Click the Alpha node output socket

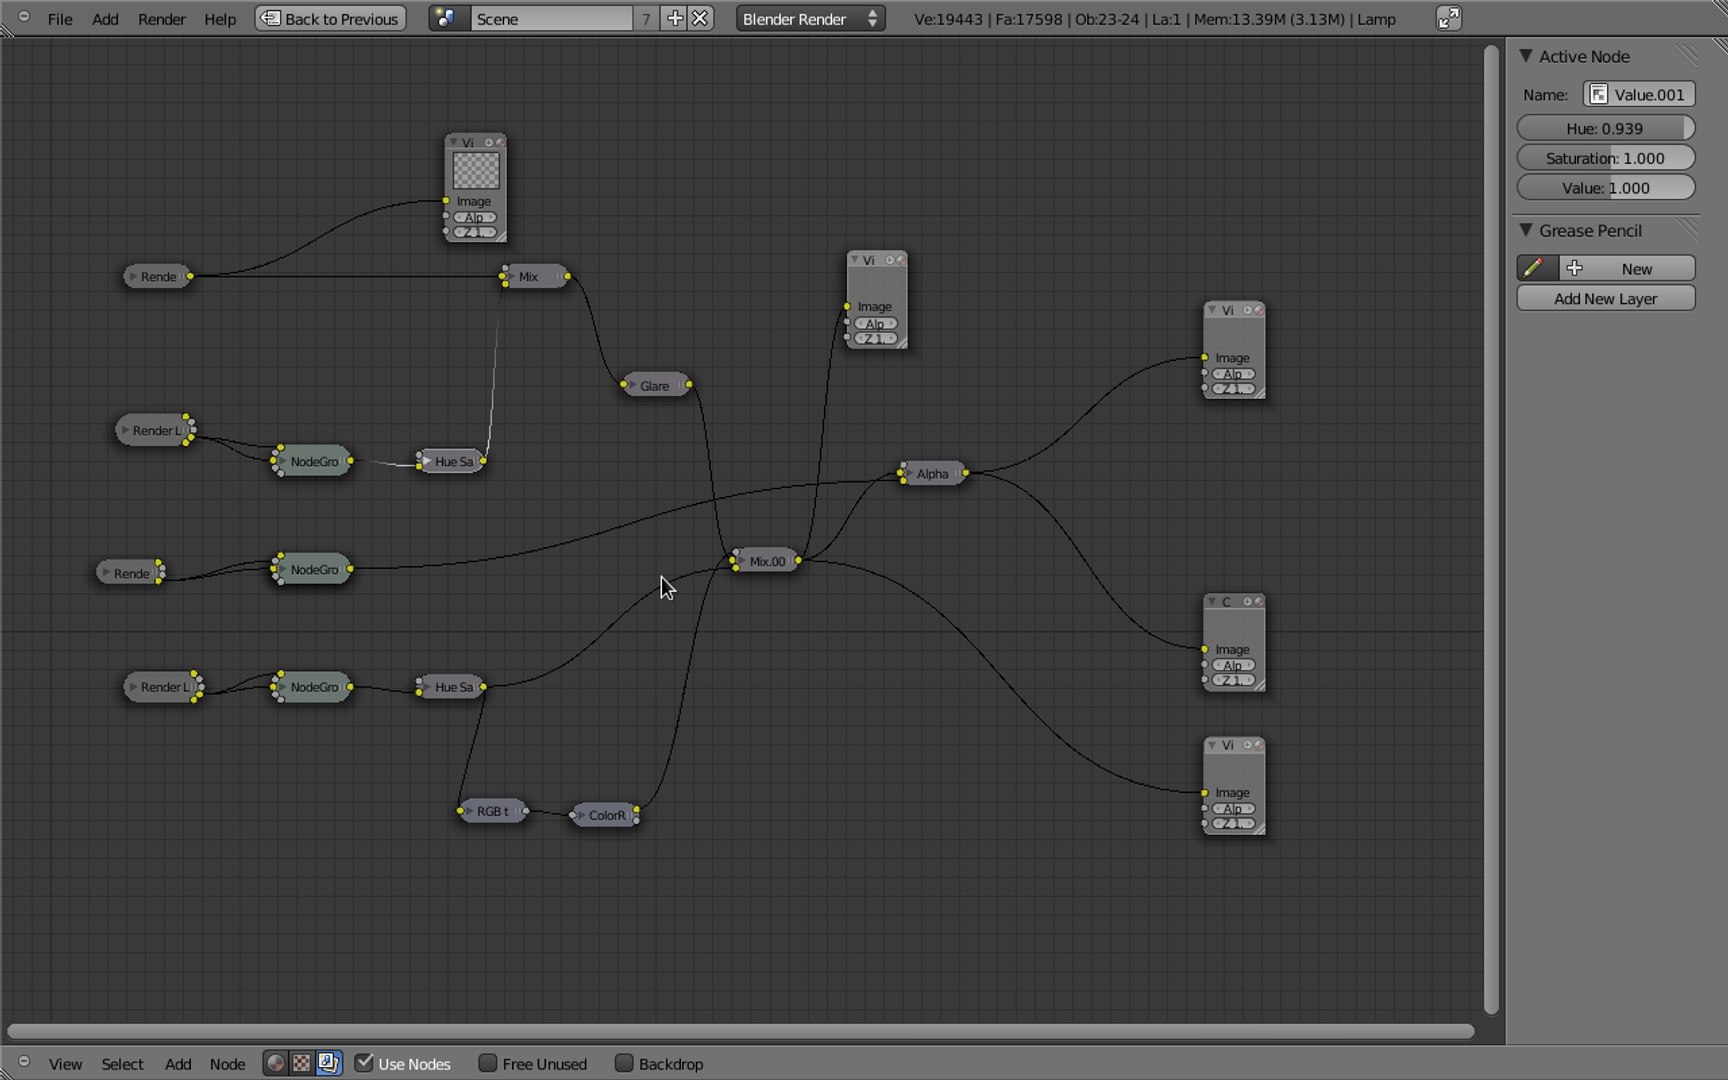click(965, 472)
